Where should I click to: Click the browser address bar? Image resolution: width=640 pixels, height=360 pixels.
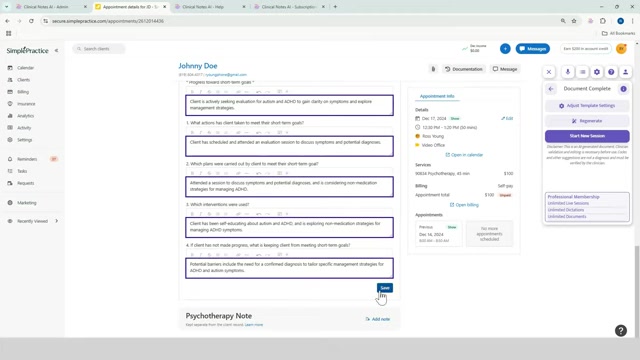point(302,21)
